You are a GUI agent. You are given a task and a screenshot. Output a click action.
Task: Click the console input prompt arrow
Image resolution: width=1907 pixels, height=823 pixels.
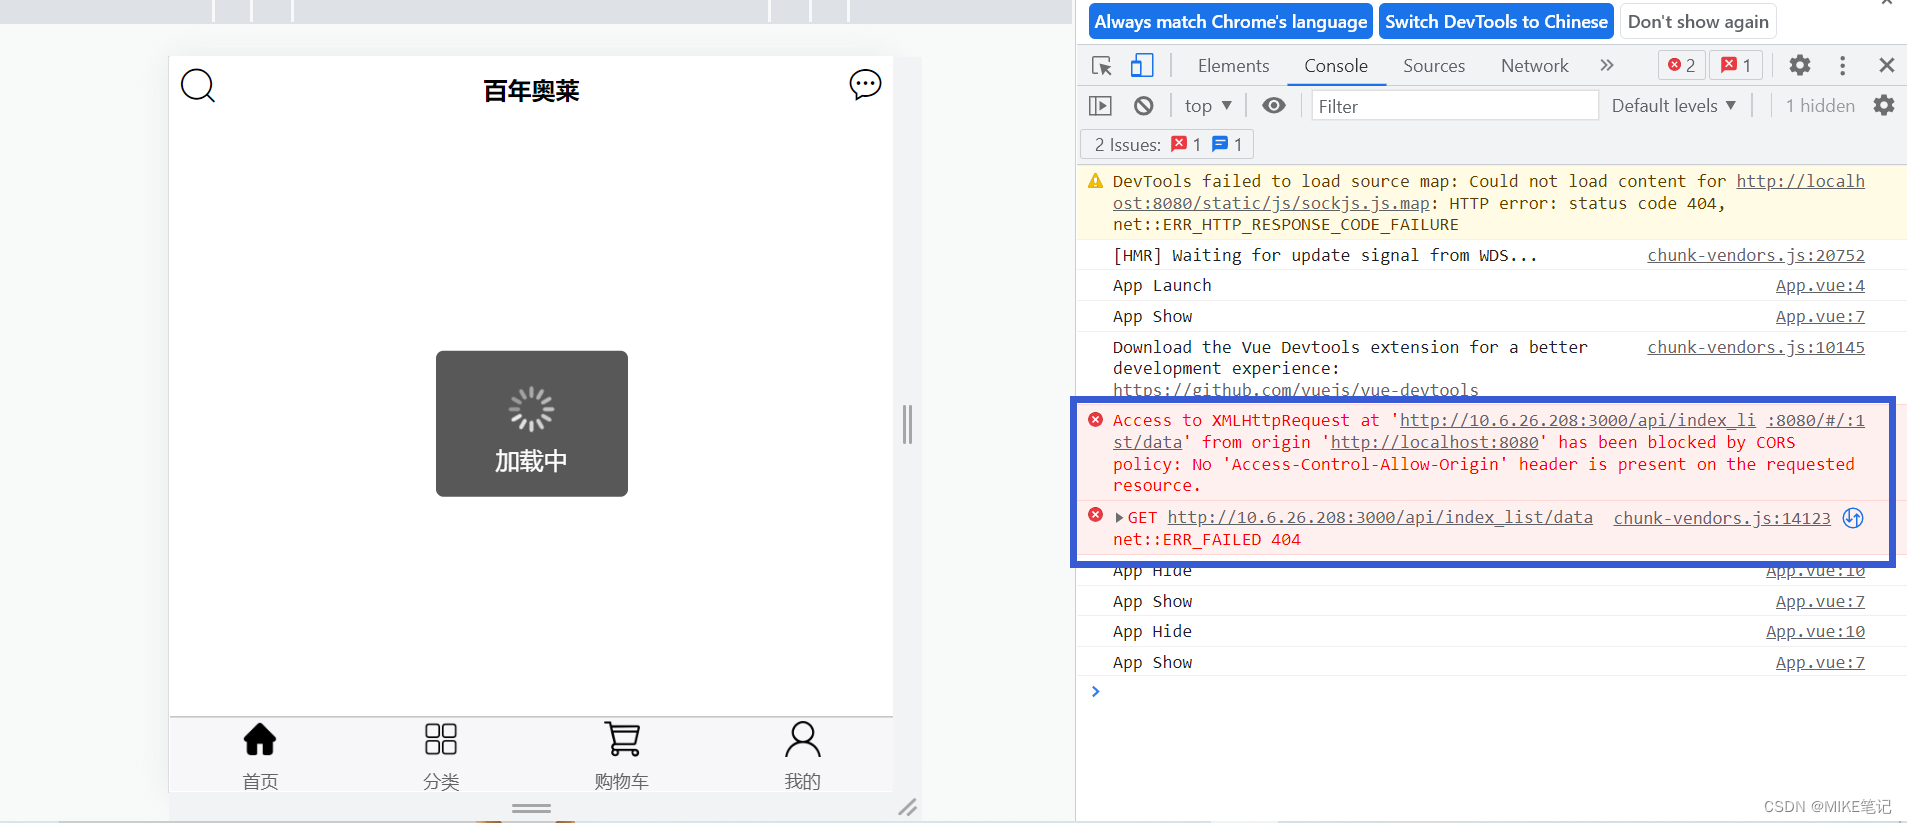pos(1096,691)
